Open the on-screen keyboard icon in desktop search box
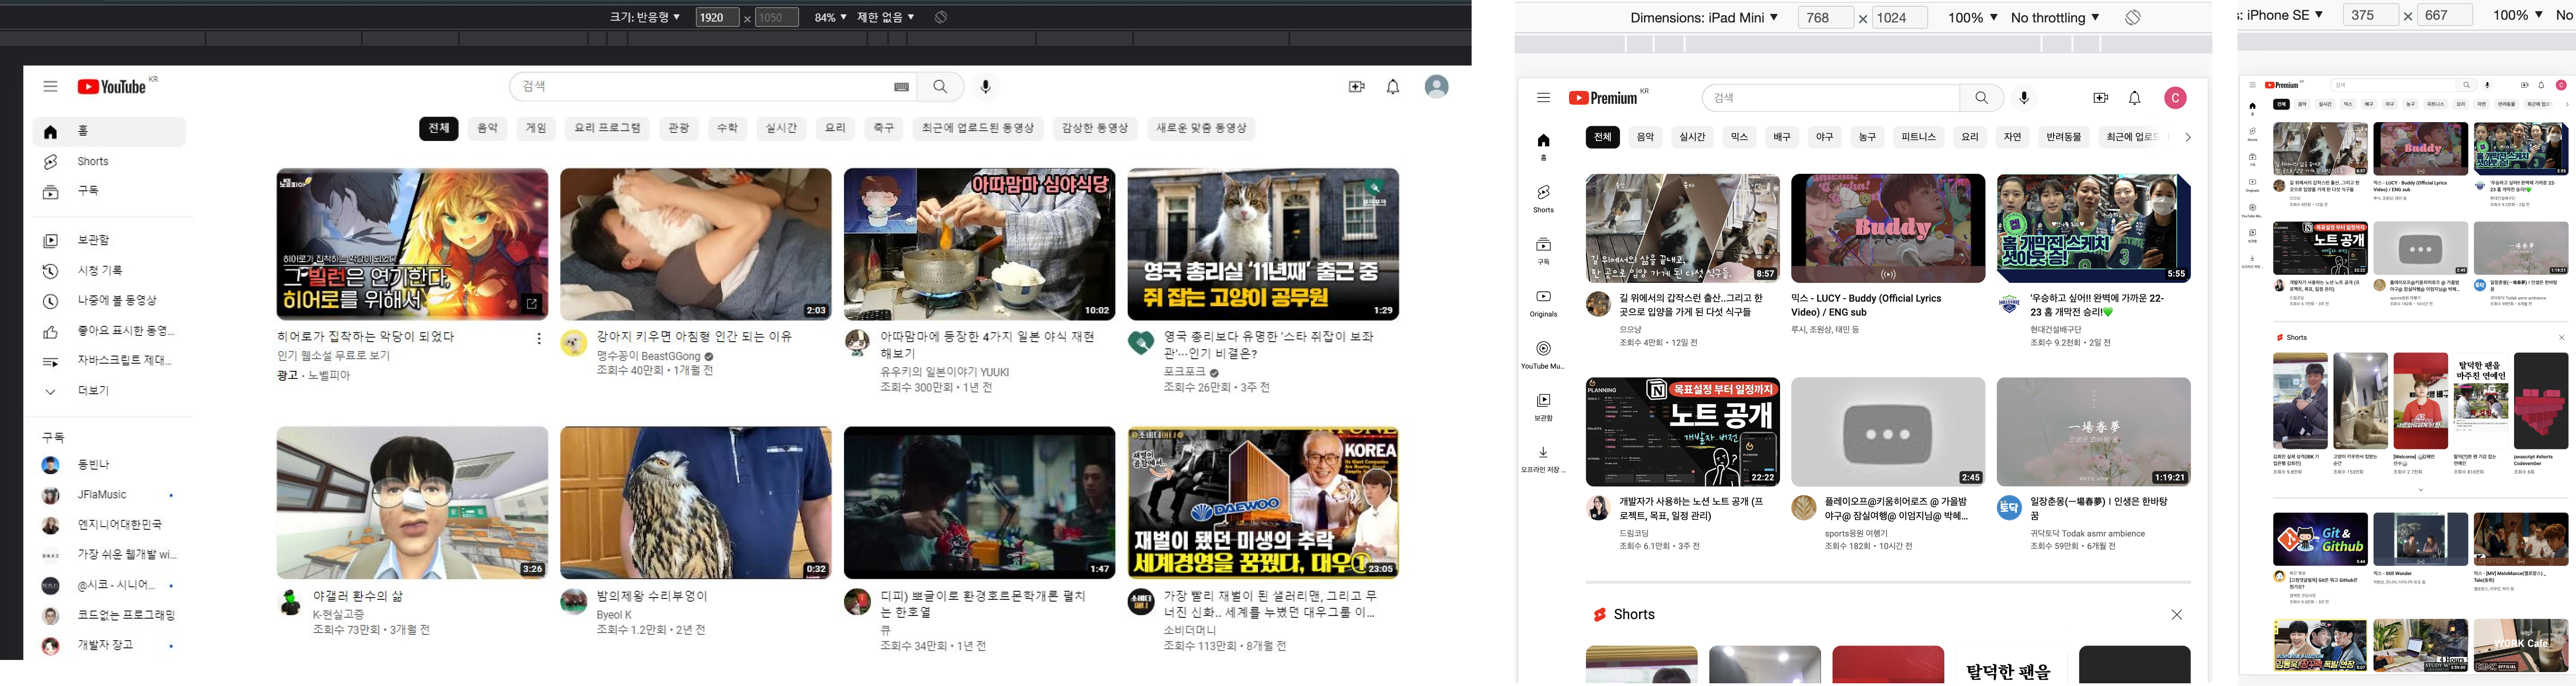2576x686 pixels. click(901, 87)
